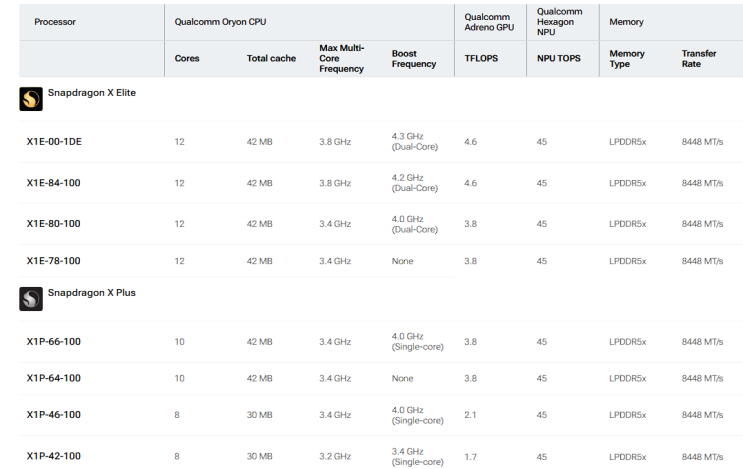Click the X1P-66-100 processor name

(x=54, y=342)
